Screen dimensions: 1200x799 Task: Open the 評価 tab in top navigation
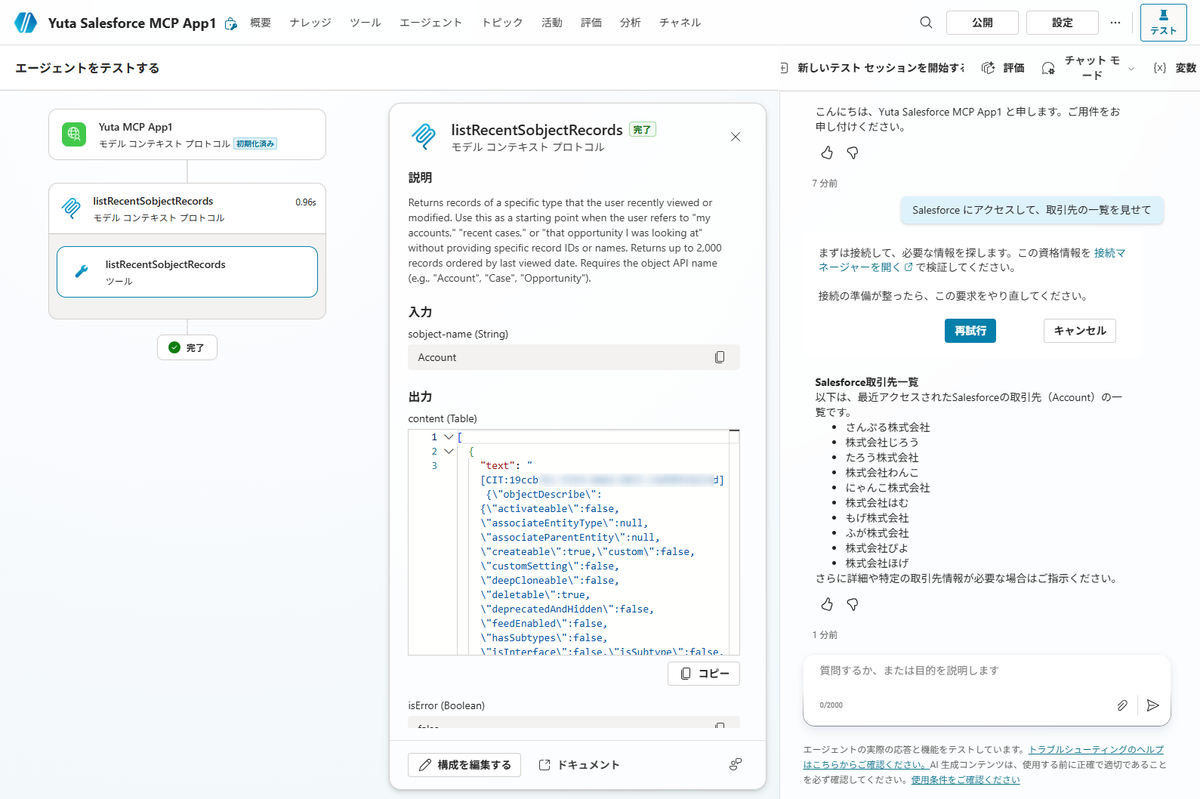pos(591,23)
